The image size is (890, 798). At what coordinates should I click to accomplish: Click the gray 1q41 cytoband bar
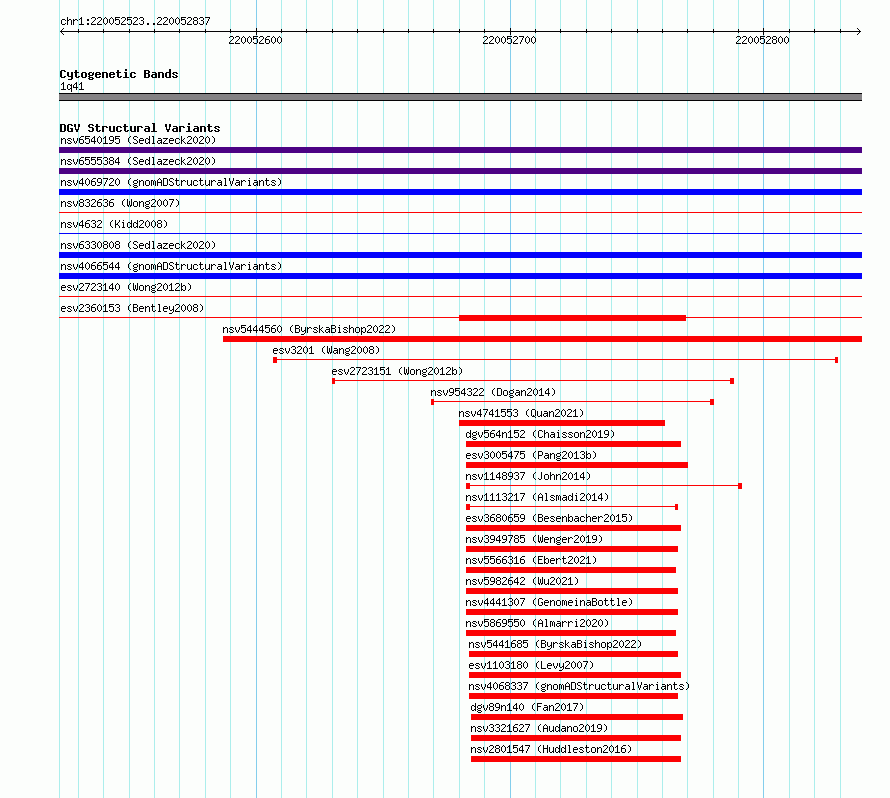tap(460, 97)
